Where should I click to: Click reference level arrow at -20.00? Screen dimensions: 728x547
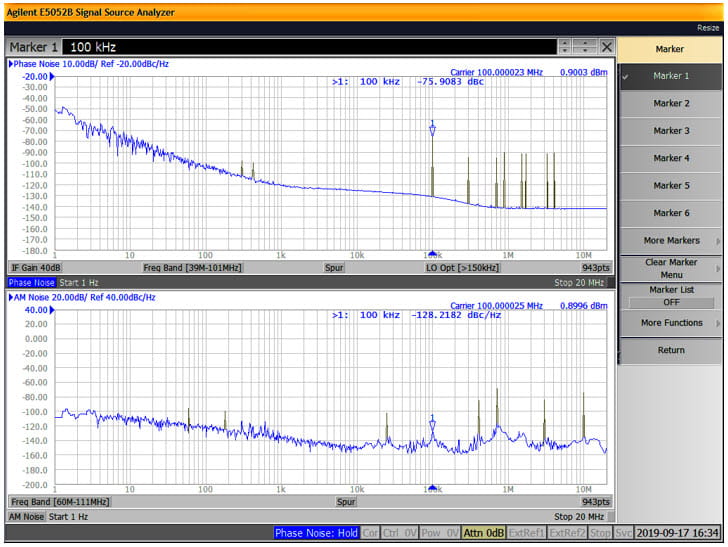click(x=52, y=77)
